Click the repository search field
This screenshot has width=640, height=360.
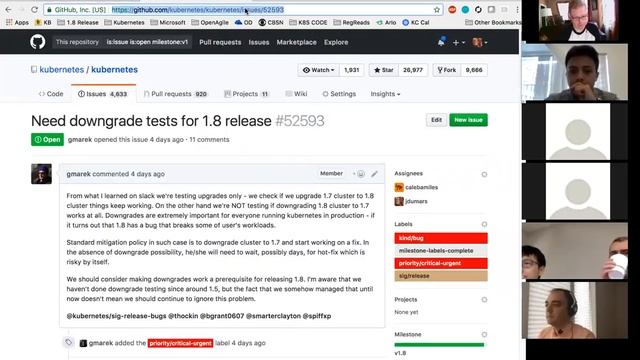pos(147,42)
